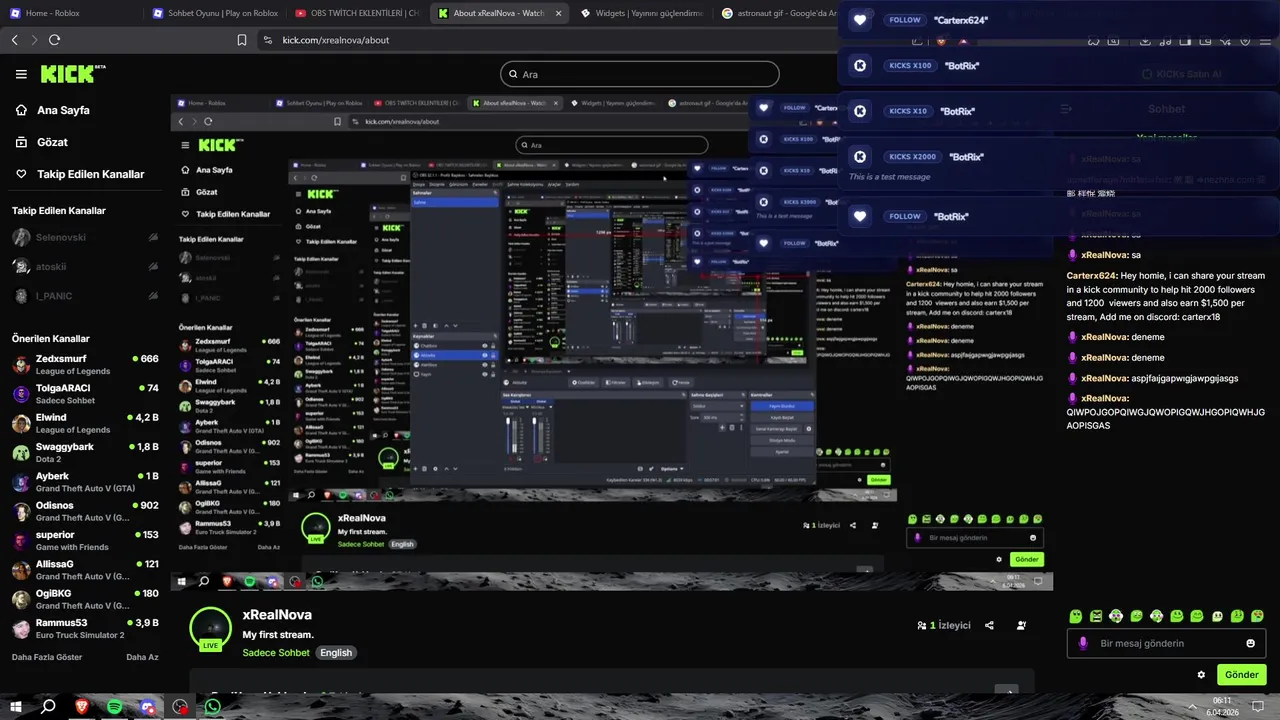This screenshot has width=1280, height=720.
Task: Focus the Ara search field
Action: 640,74
